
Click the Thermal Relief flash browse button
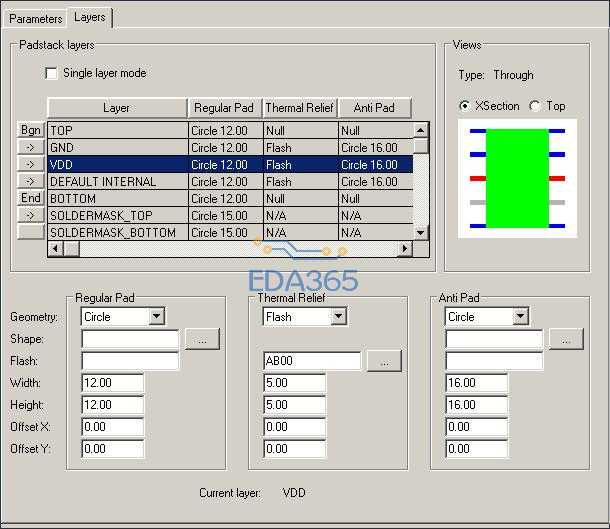pyautogui.click(x=384, y=361)
